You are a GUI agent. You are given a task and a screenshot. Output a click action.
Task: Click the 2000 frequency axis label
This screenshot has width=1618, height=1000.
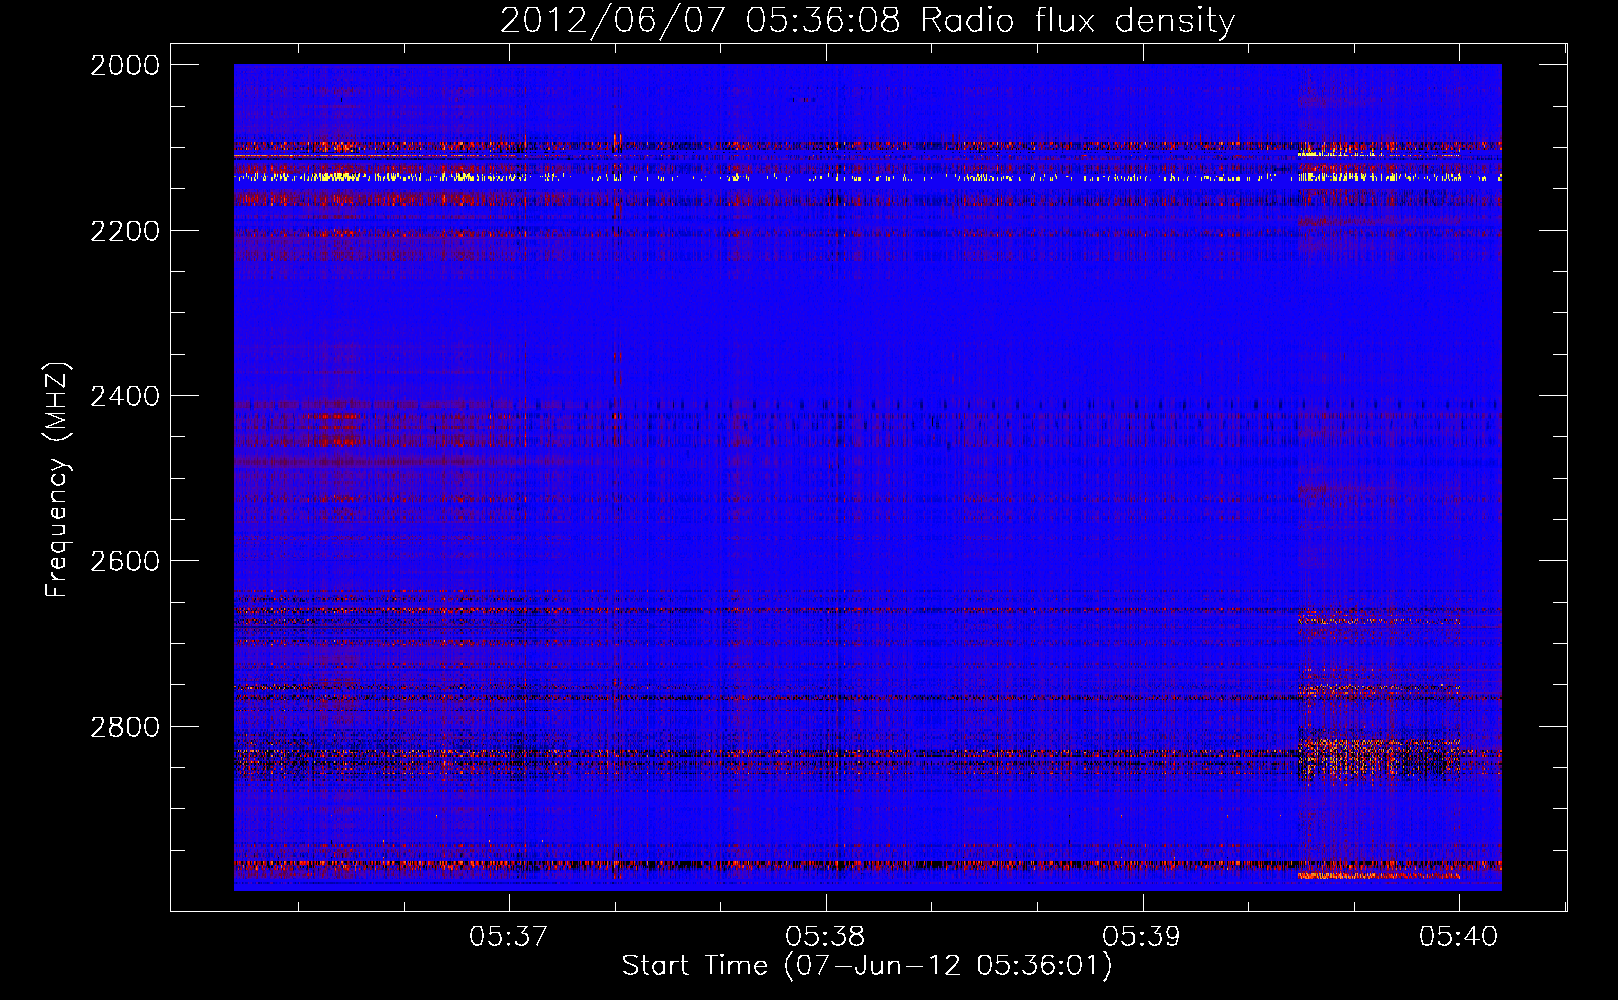coord(125,65)
